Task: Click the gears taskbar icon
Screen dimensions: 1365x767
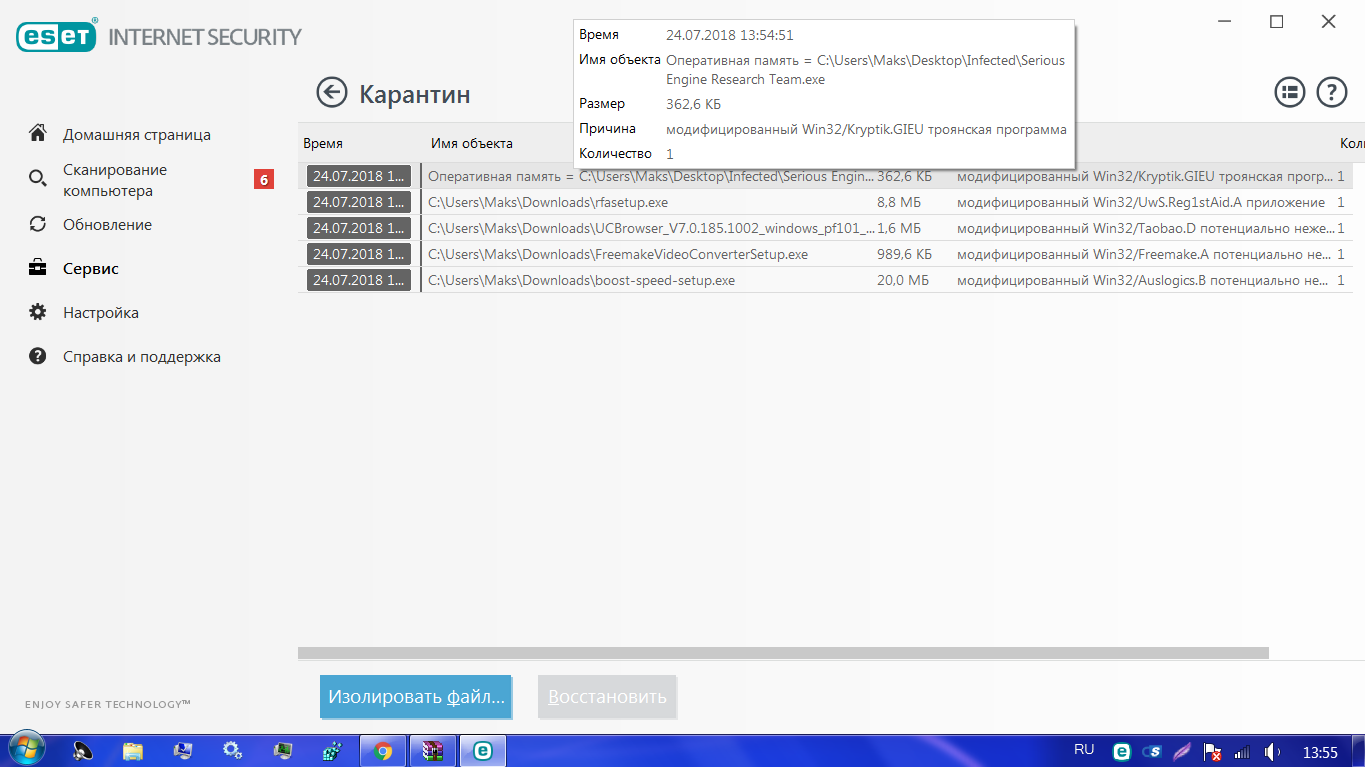Action: point(233,750)
